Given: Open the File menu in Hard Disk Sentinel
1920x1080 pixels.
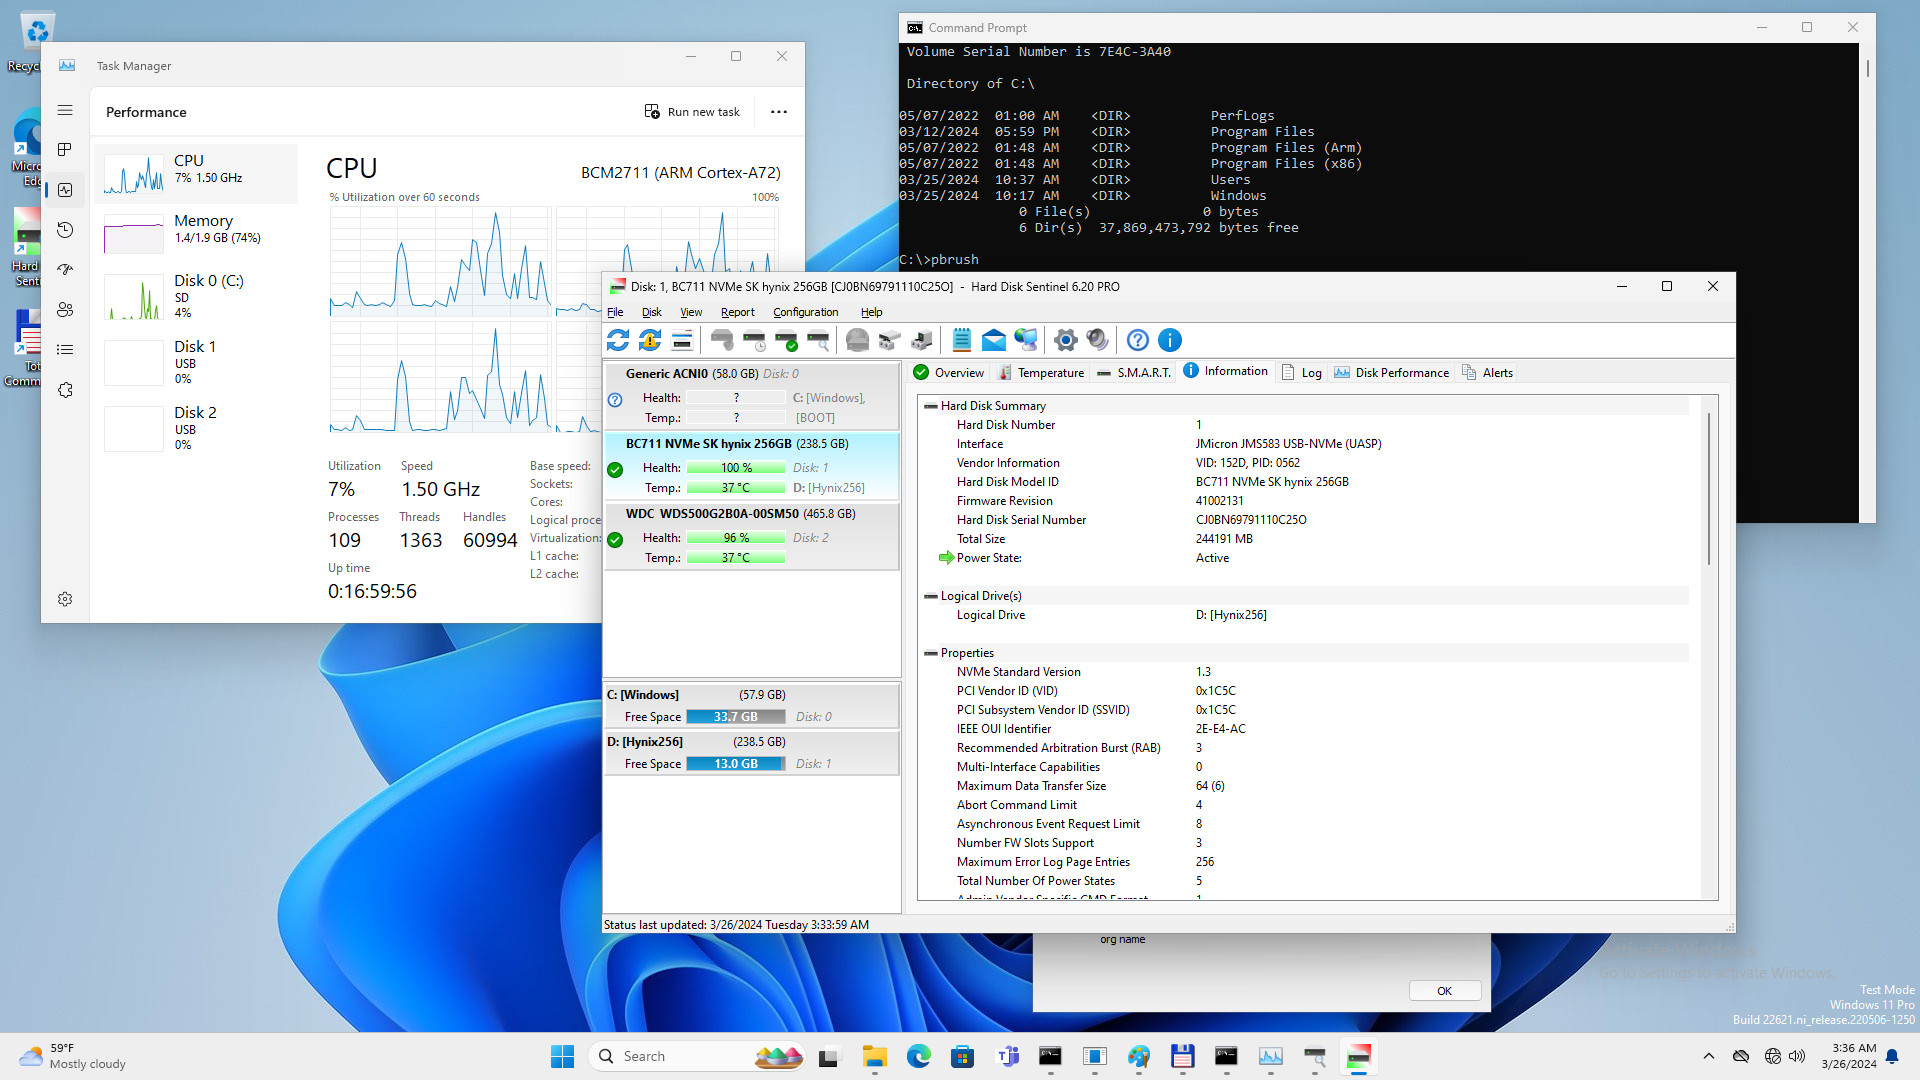Looking at the screenshot, I should (615, 312).
